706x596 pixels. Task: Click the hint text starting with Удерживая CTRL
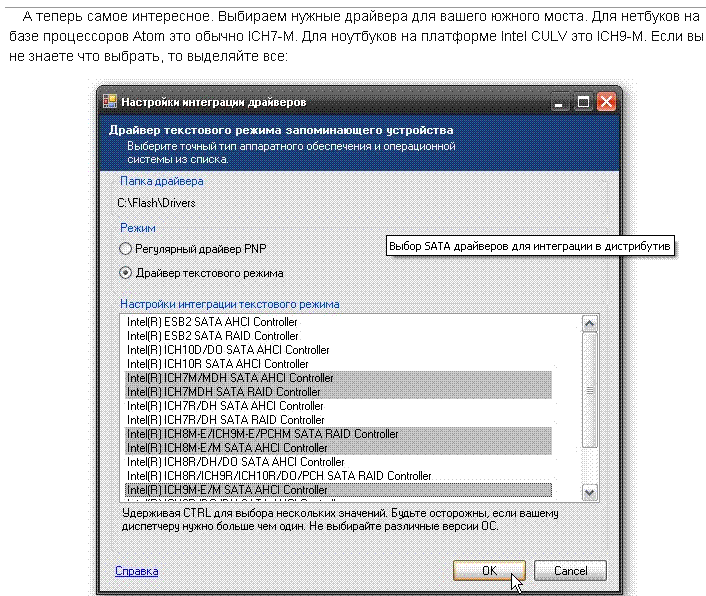click(x=340, y=519)
